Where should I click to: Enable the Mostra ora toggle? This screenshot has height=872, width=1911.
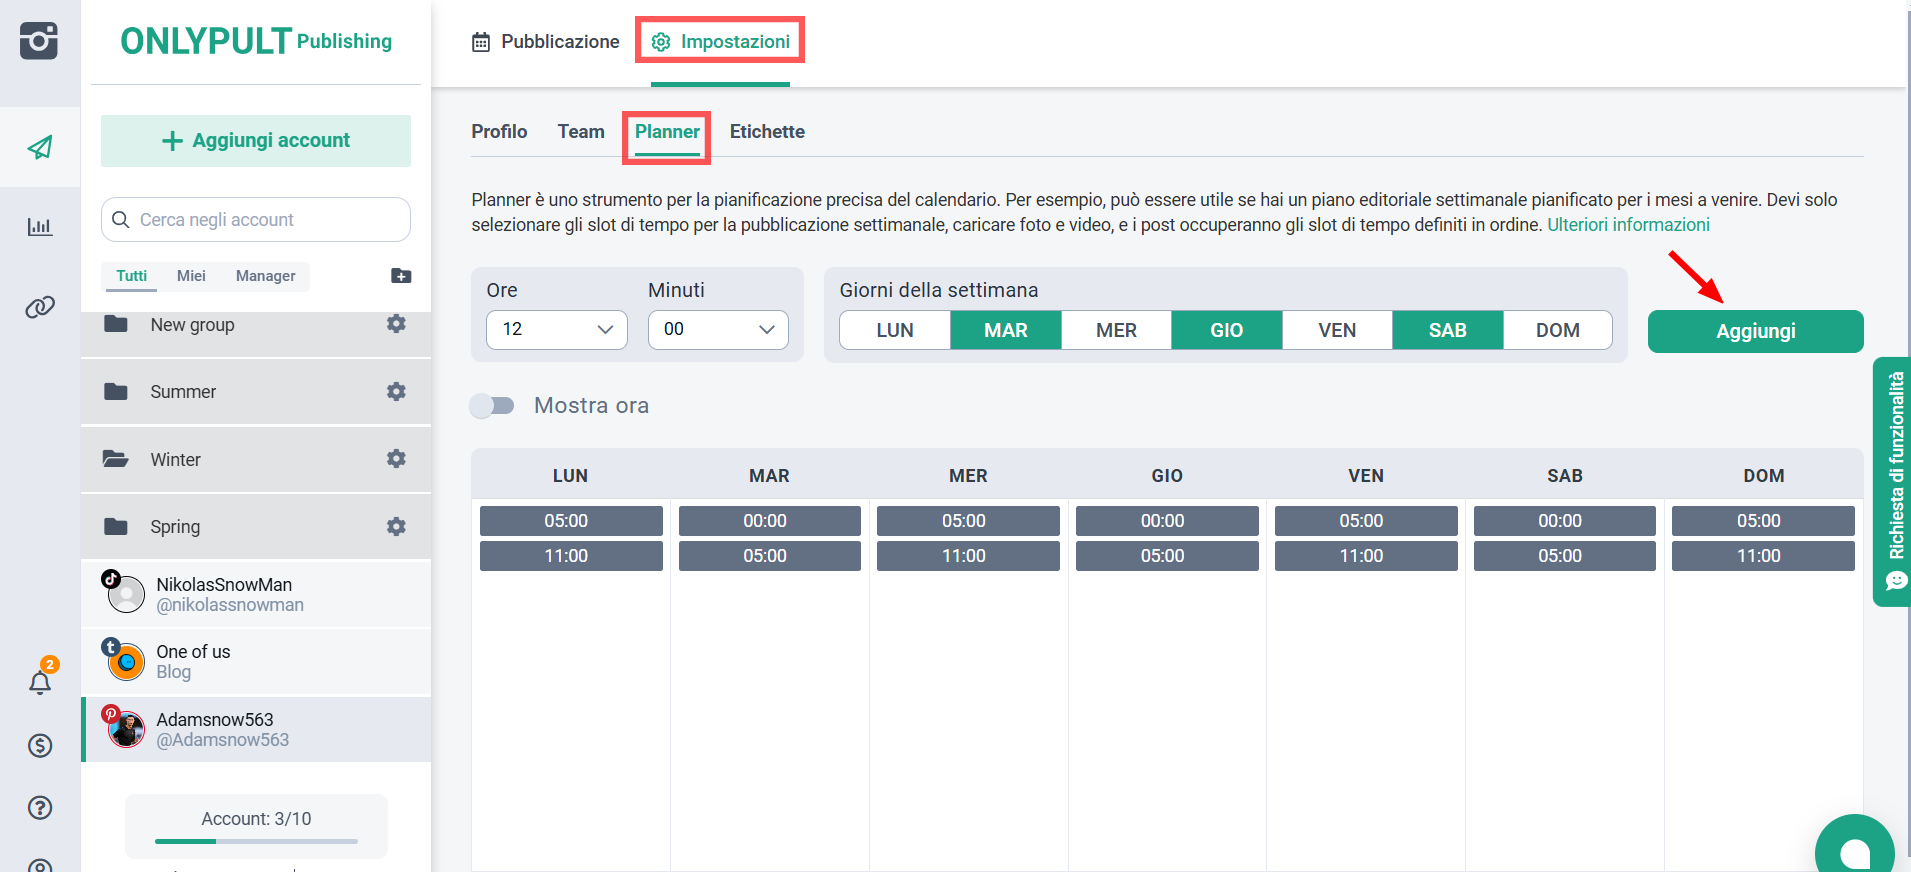point(493,406)
